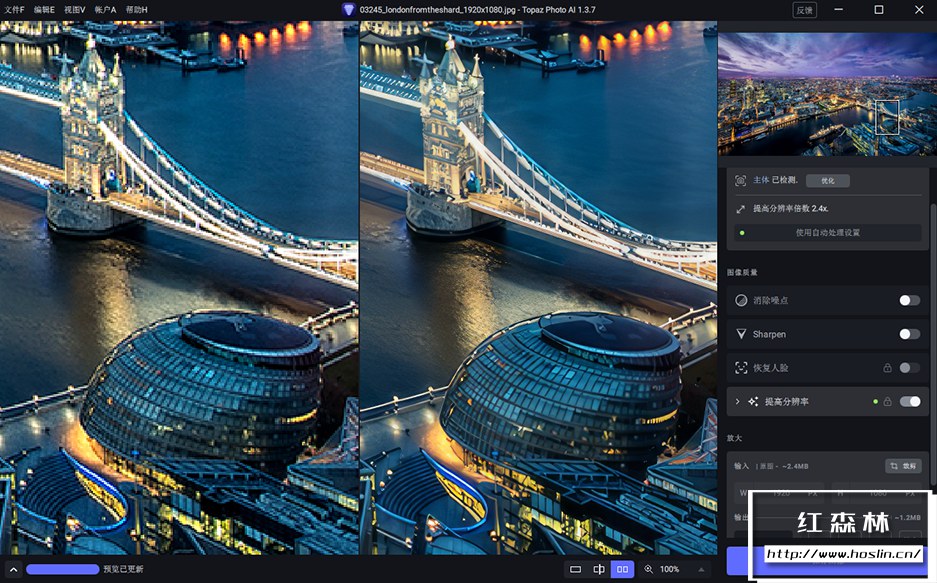Screen dimensions: 937x583
Task: Click the green status dot beside 提高分辨率
Action: point(875,401)
